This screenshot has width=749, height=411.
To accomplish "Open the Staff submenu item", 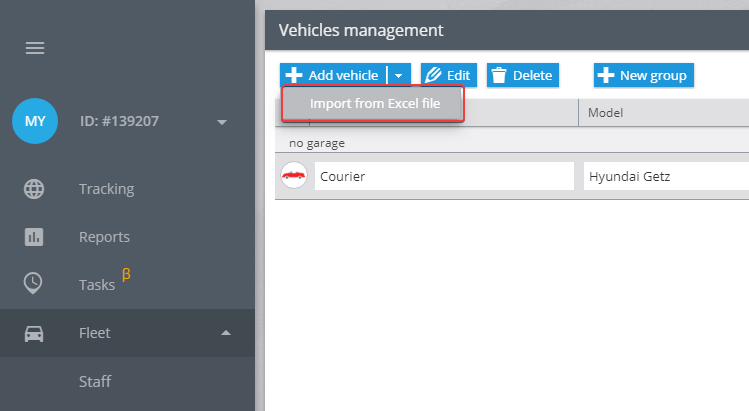I will click(95, 381).
